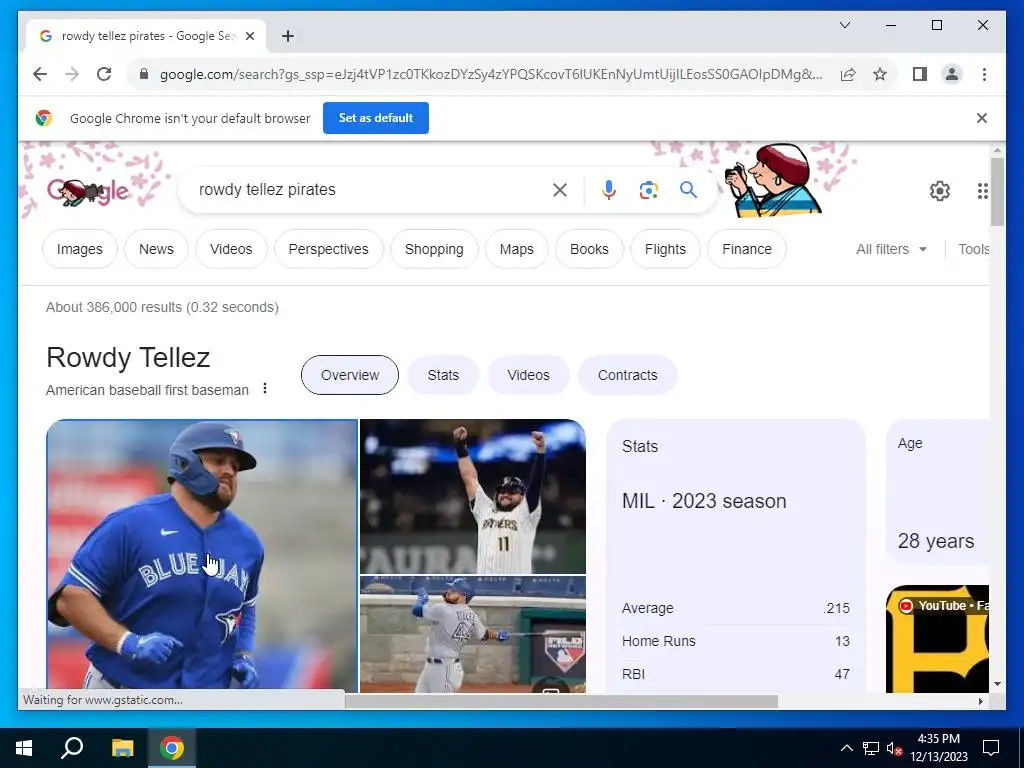Click the vertical scrollbar thumb

click(x=997, y=191)
